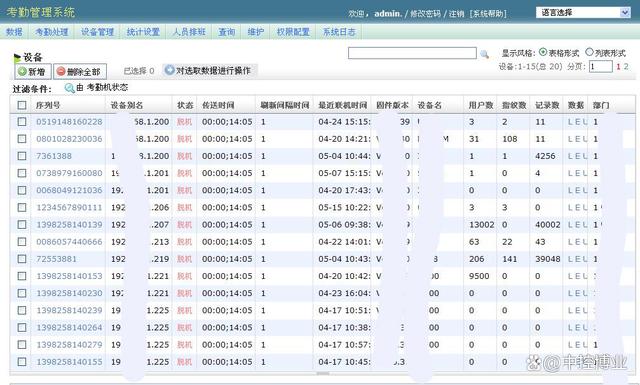Open the 语言选择 language dropdown

[583, 13]
